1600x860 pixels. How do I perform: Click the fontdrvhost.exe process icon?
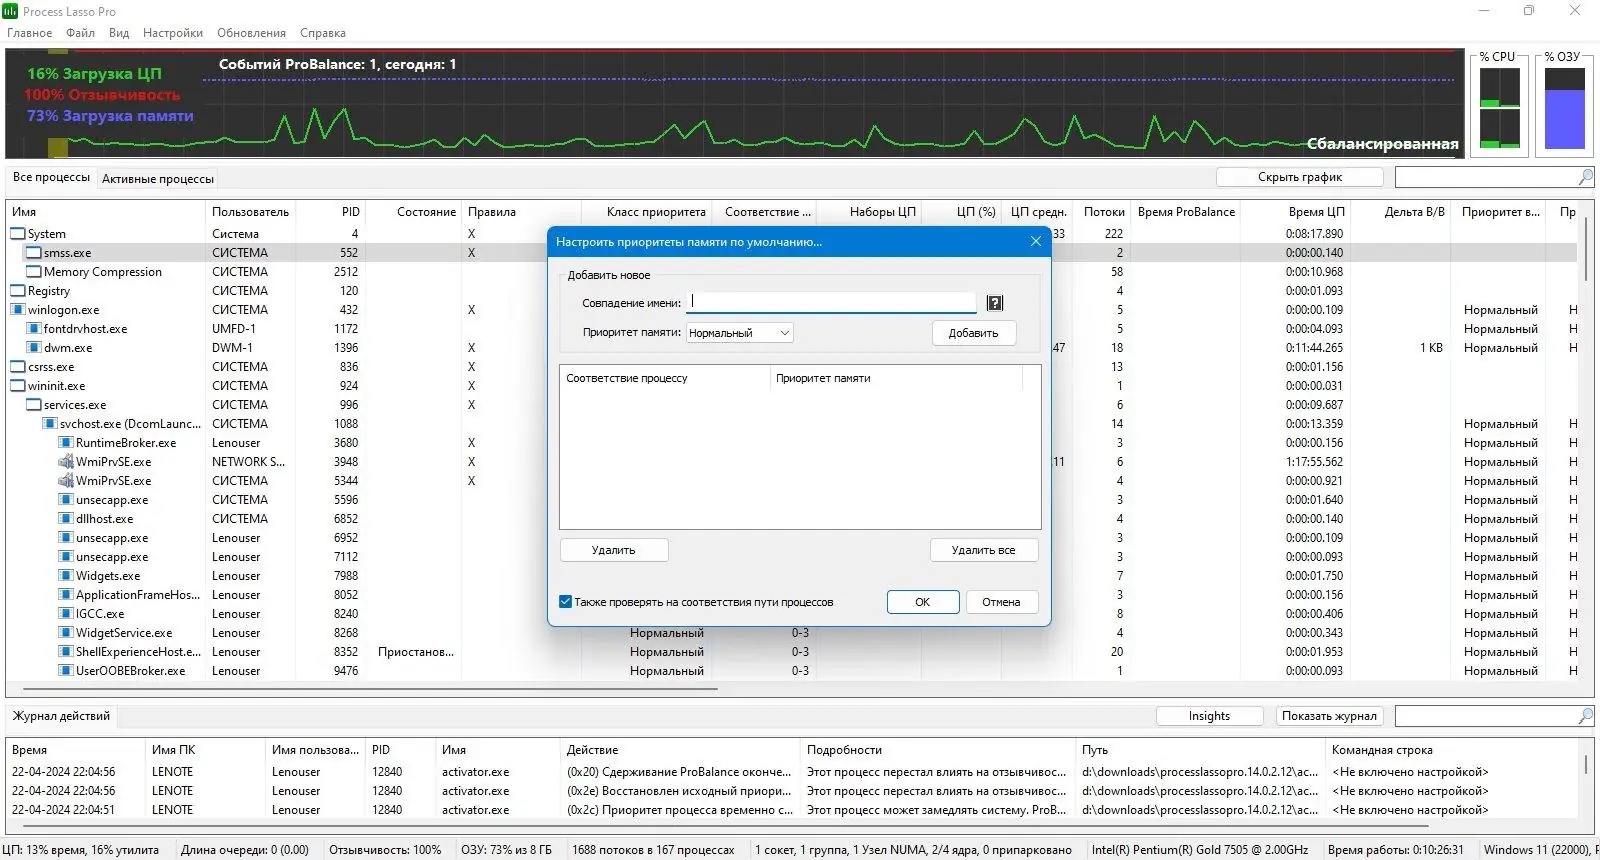[x=34, y=329]
